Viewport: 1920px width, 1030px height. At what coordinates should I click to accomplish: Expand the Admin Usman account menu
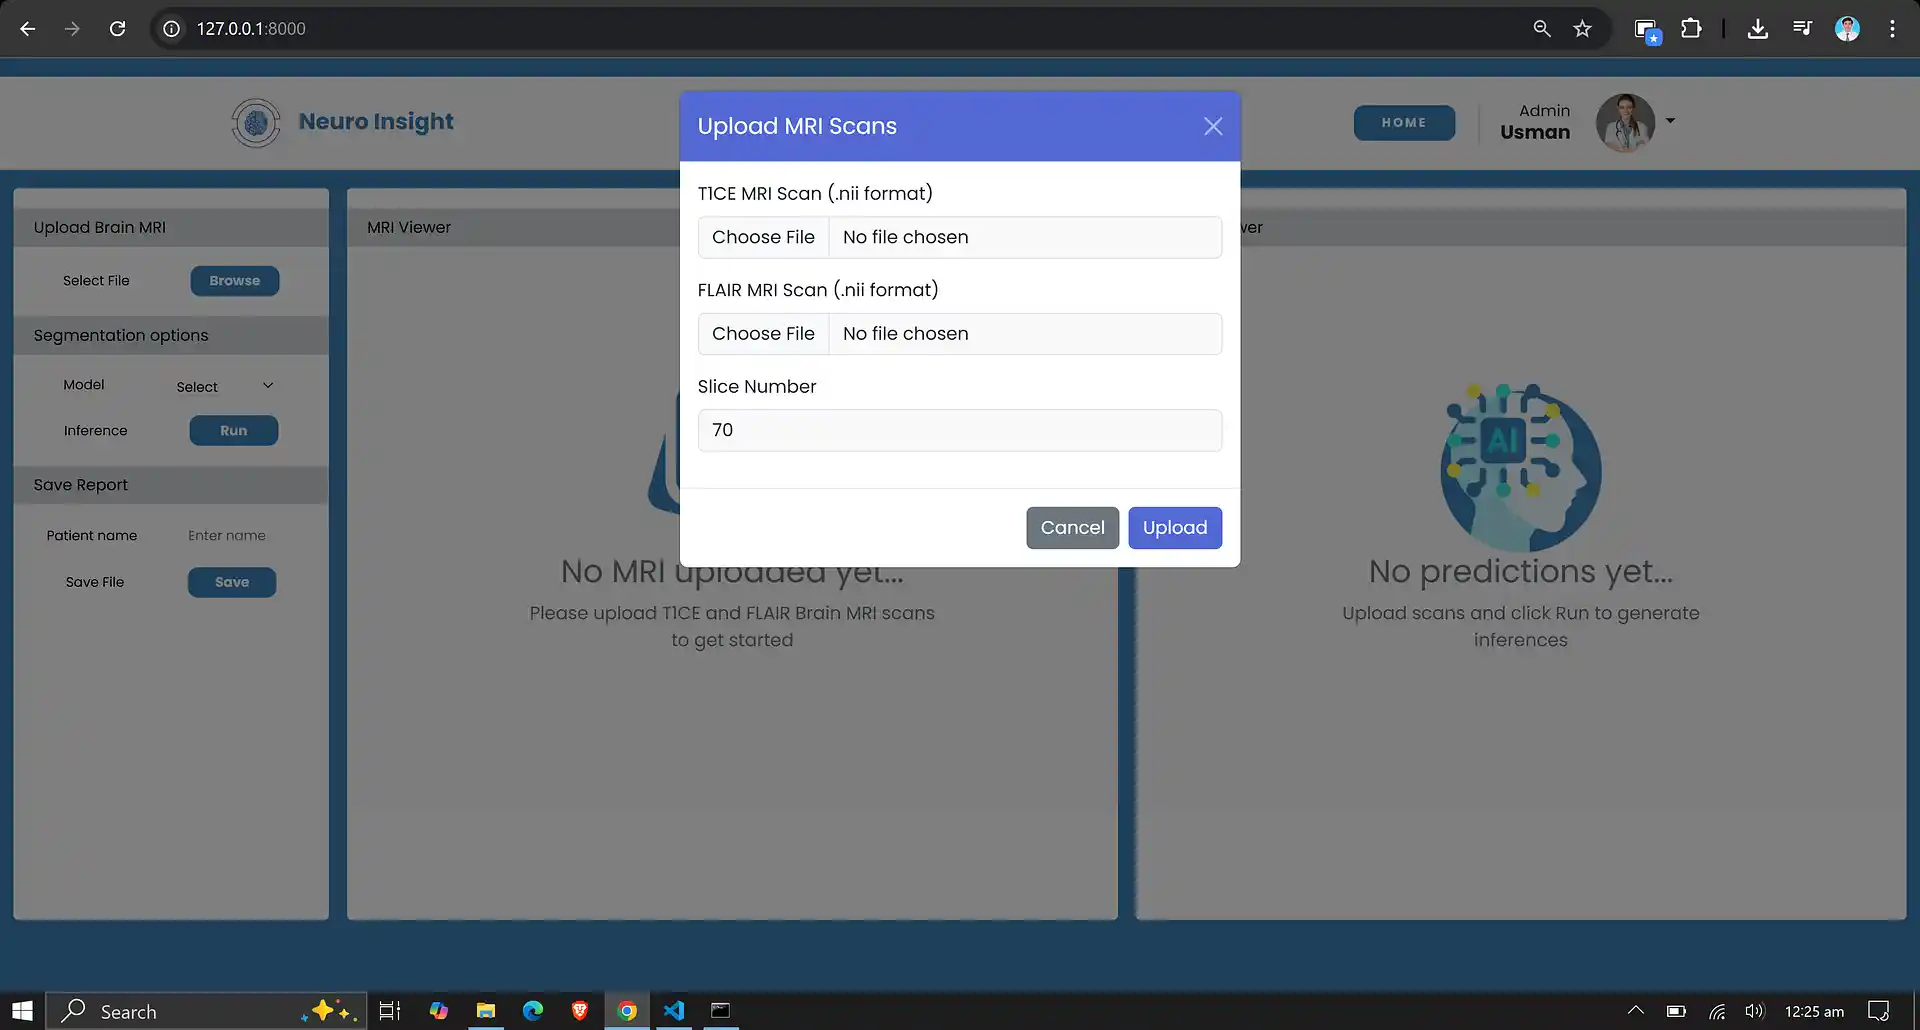coord(1670,122)
